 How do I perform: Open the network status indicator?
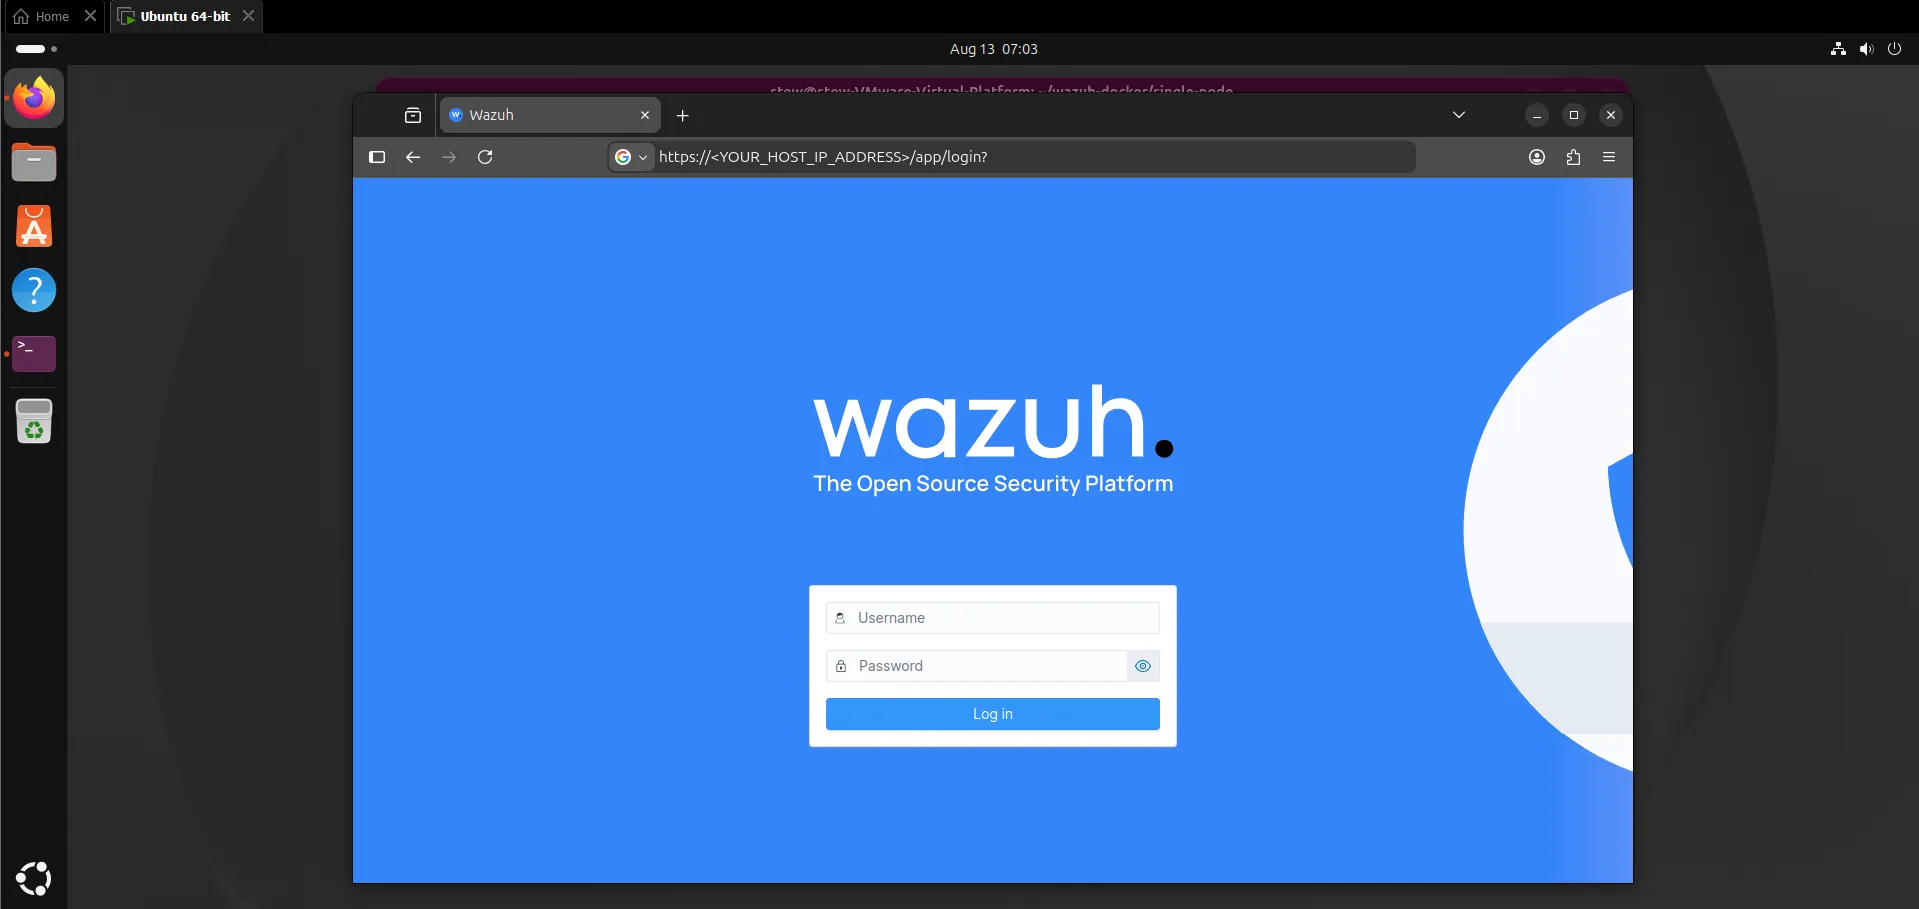pos(1838,49)
